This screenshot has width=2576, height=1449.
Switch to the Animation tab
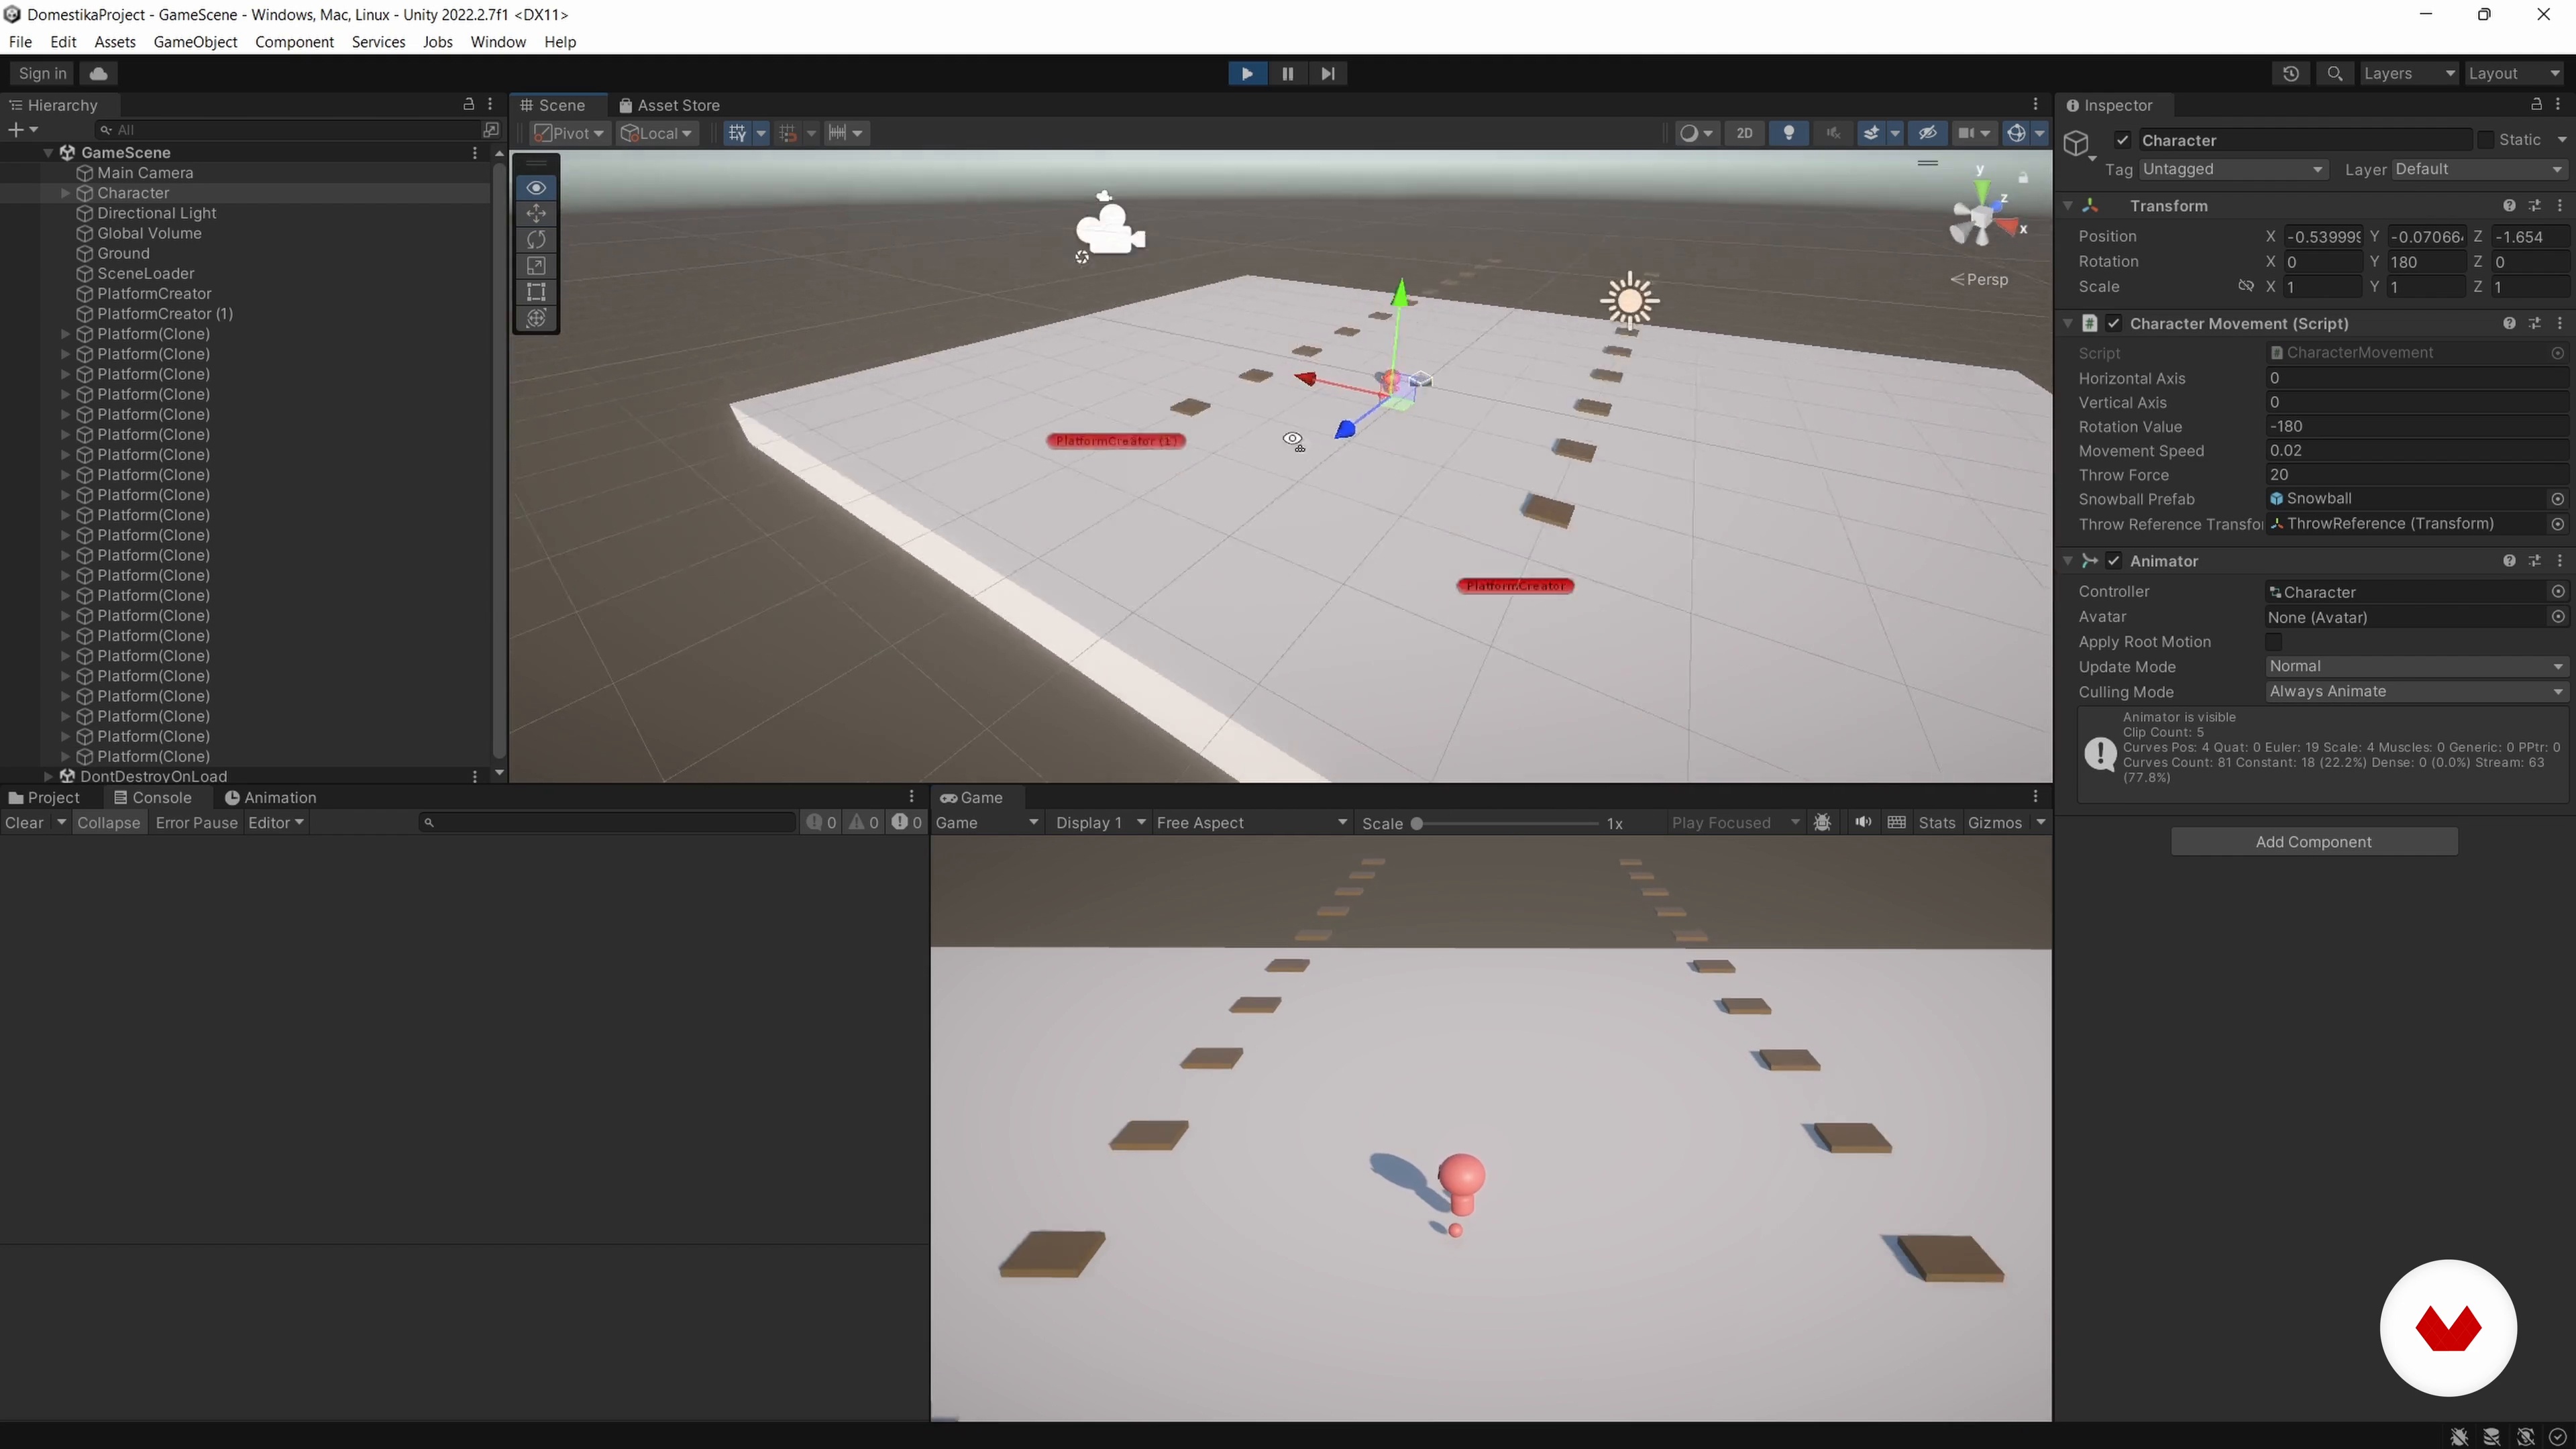click(x=270, y=797)
